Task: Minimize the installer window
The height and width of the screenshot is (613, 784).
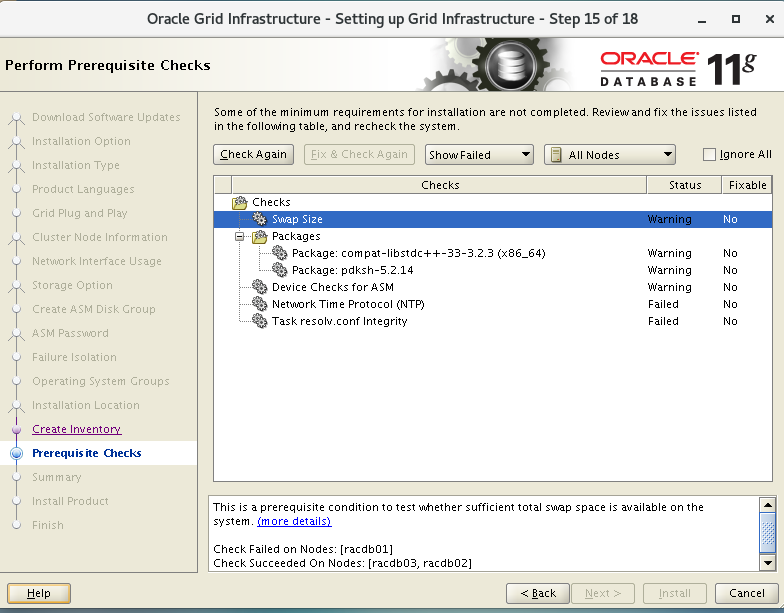Action: tap(702, 20)
